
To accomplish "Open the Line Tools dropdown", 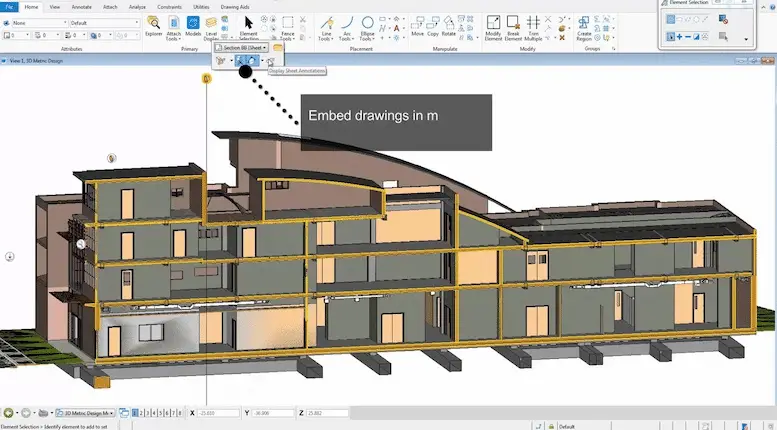I will [326, 28].
